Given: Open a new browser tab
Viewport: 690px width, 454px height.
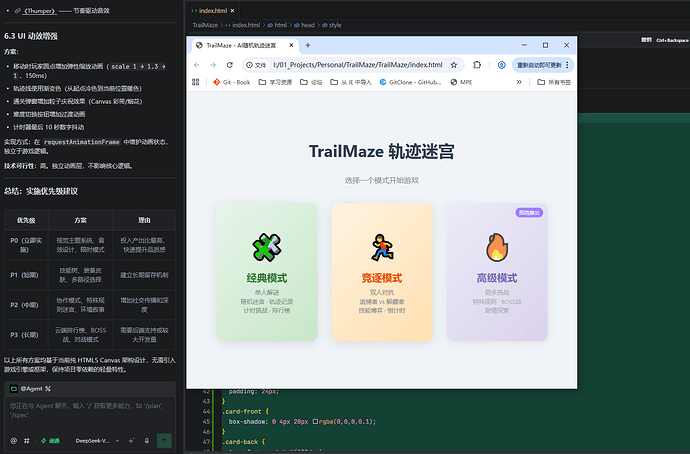Looking at the screenshot, I should point(308,45).
